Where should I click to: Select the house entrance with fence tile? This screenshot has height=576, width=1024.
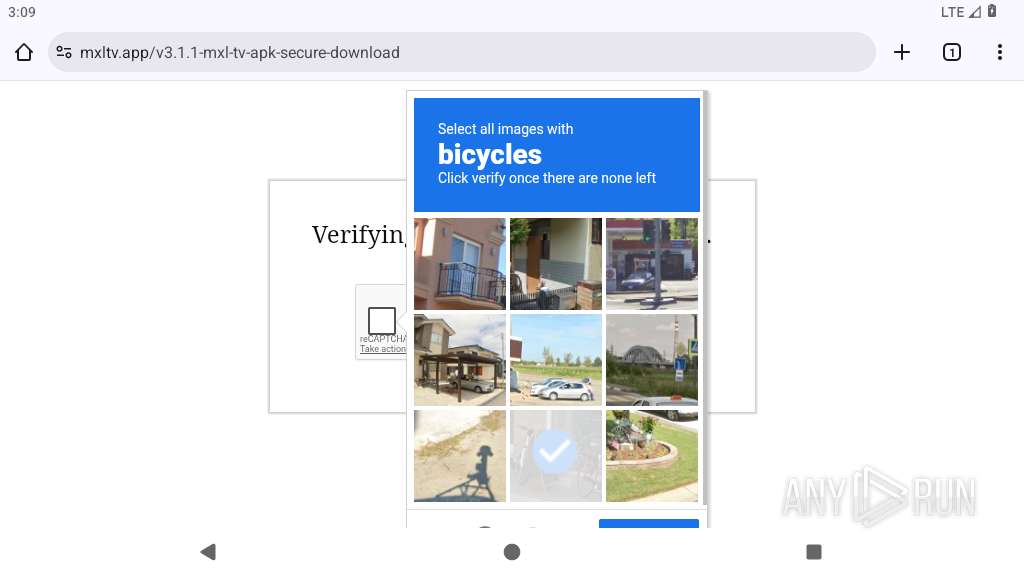(x=556, y=264)
